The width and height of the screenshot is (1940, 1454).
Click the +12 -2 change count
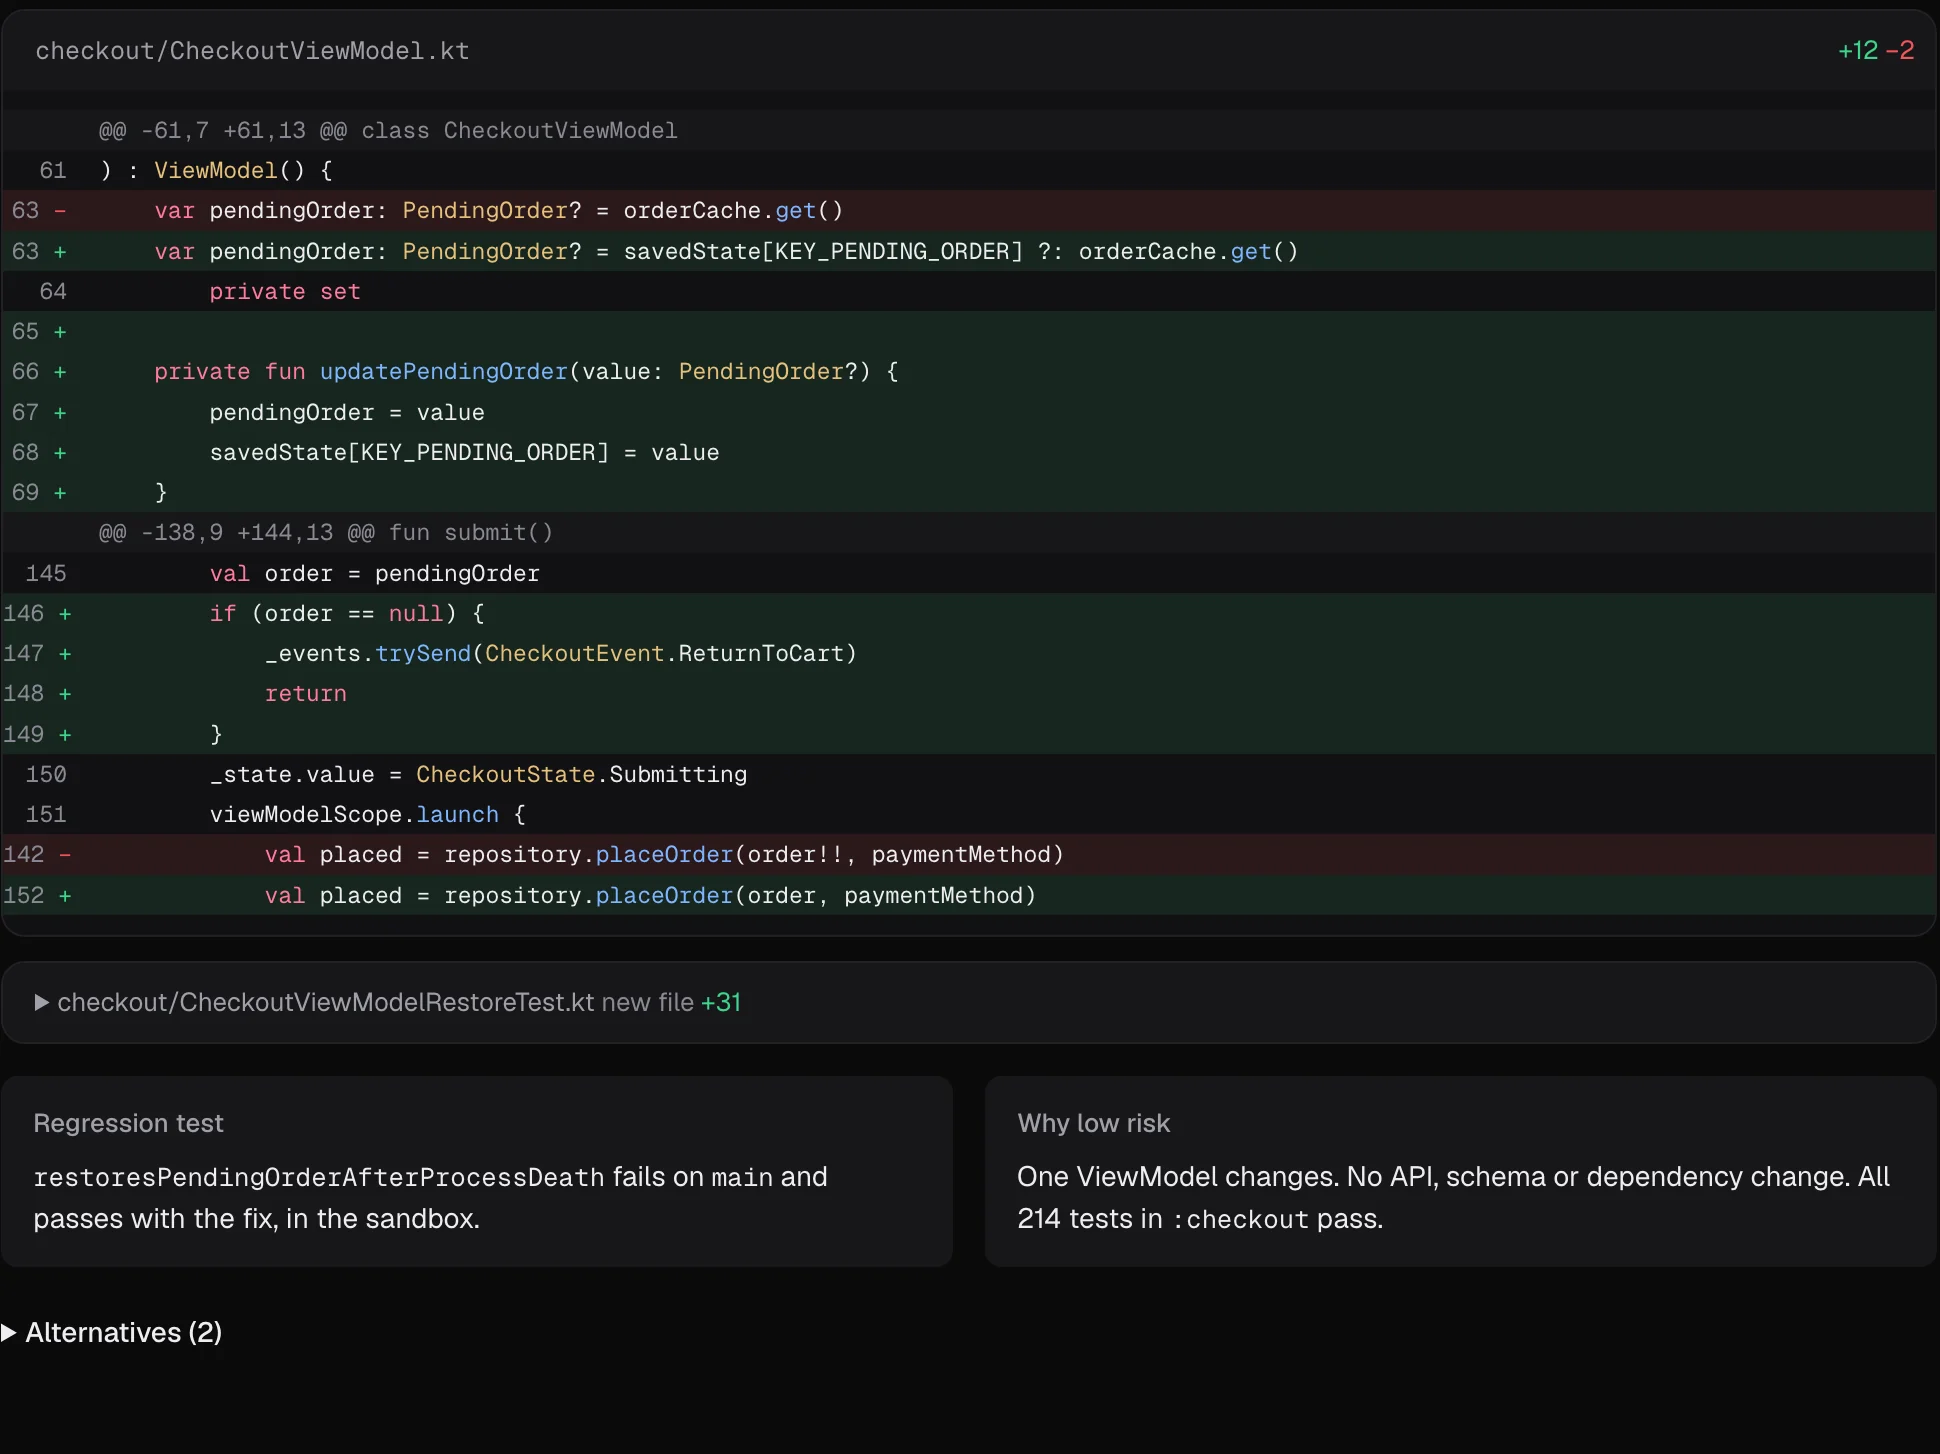pyautogui.click(x=1875, y=50)
